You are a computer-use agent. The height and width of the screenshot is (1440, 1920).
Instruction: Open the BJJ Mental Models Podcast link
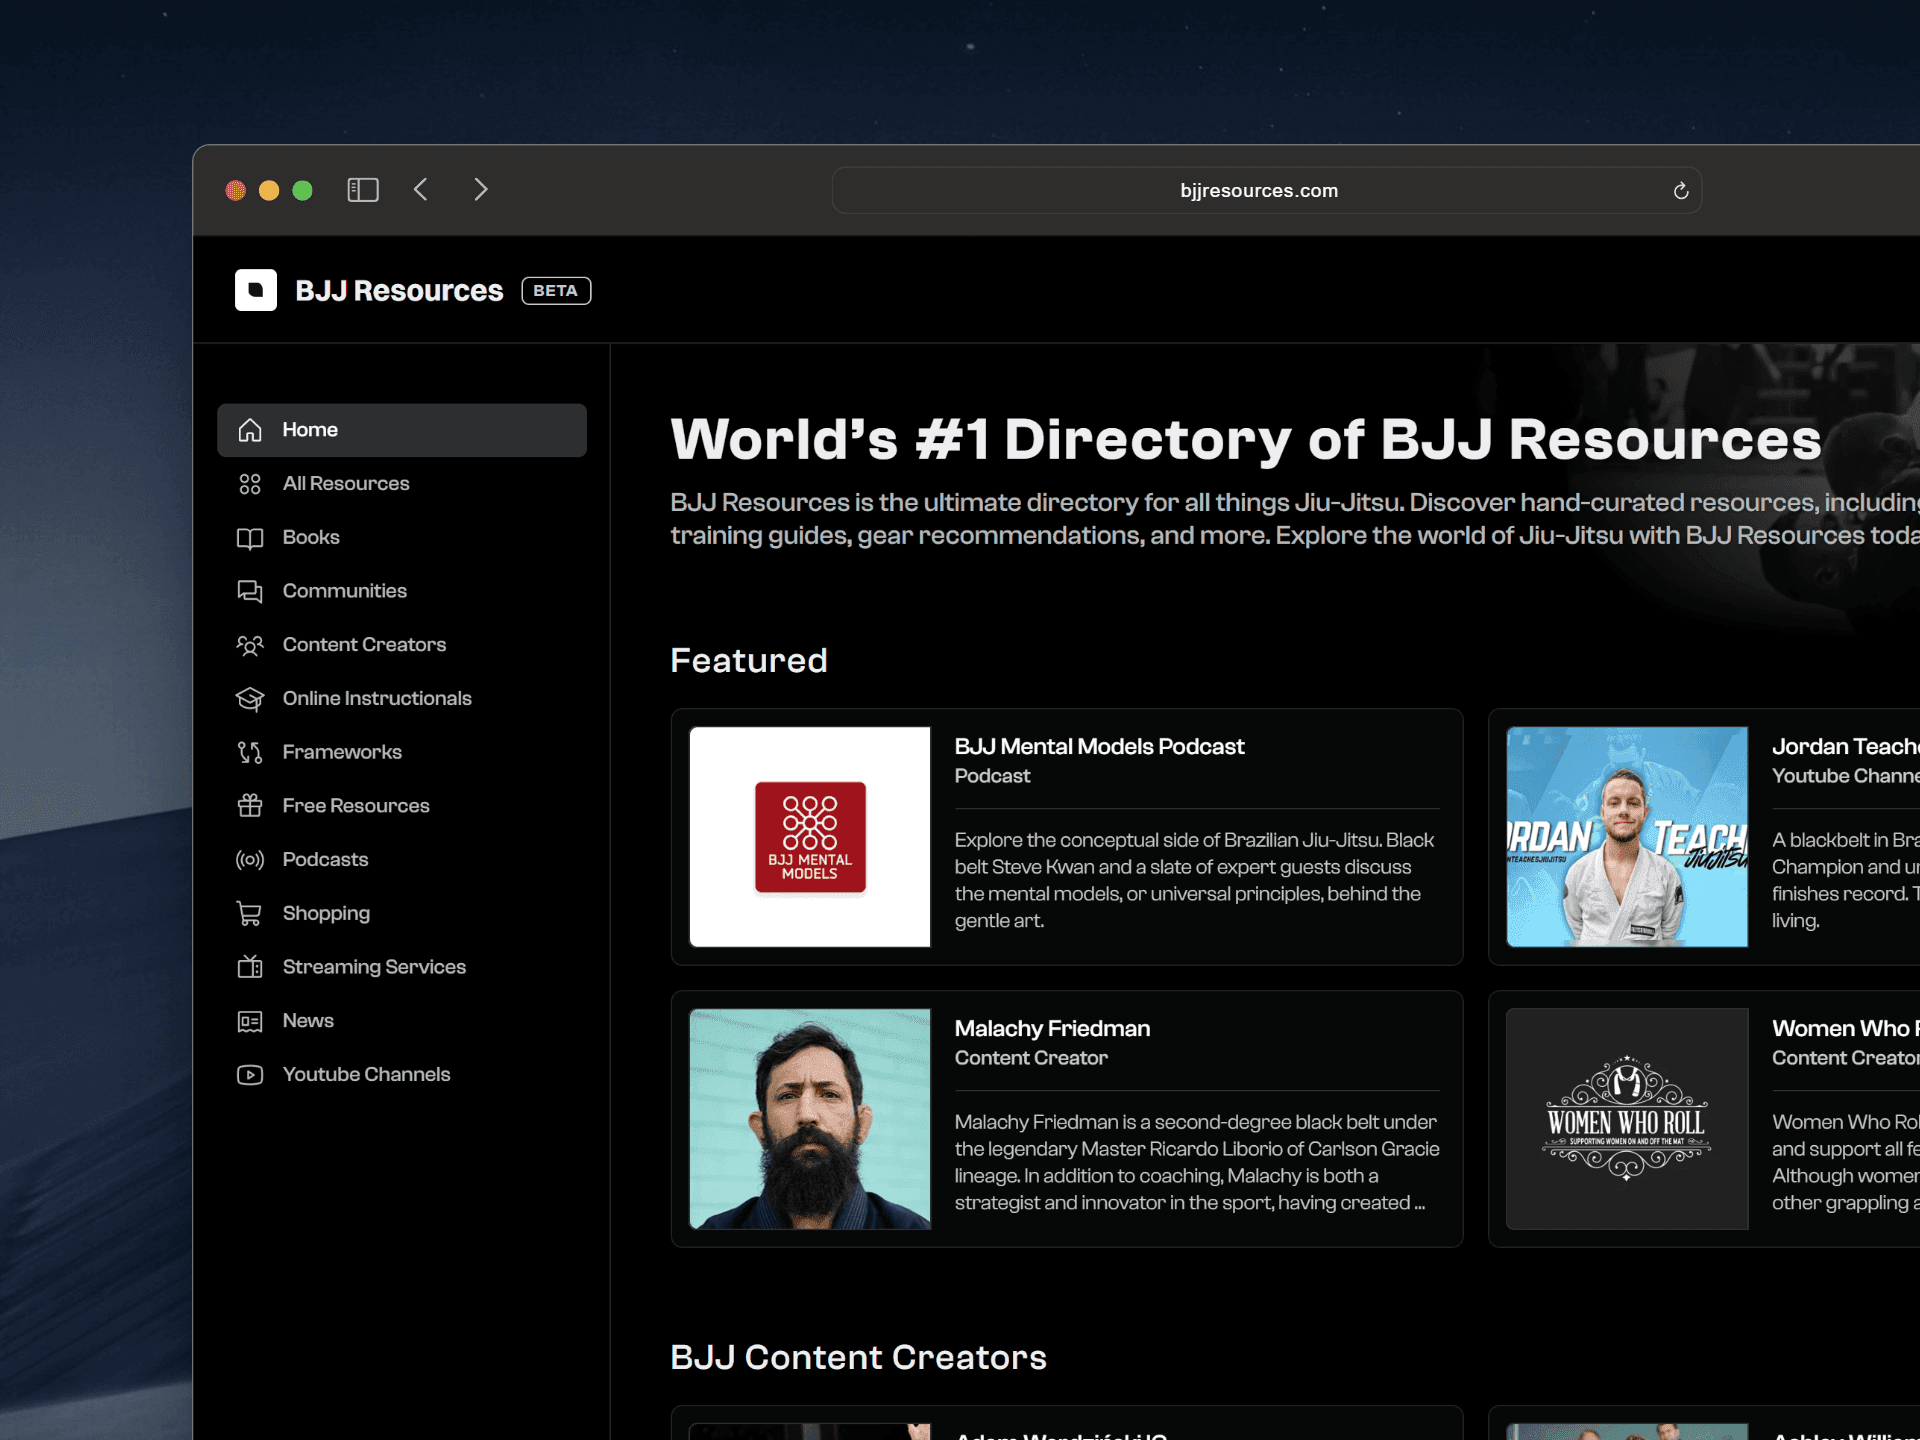point(1099,747)
